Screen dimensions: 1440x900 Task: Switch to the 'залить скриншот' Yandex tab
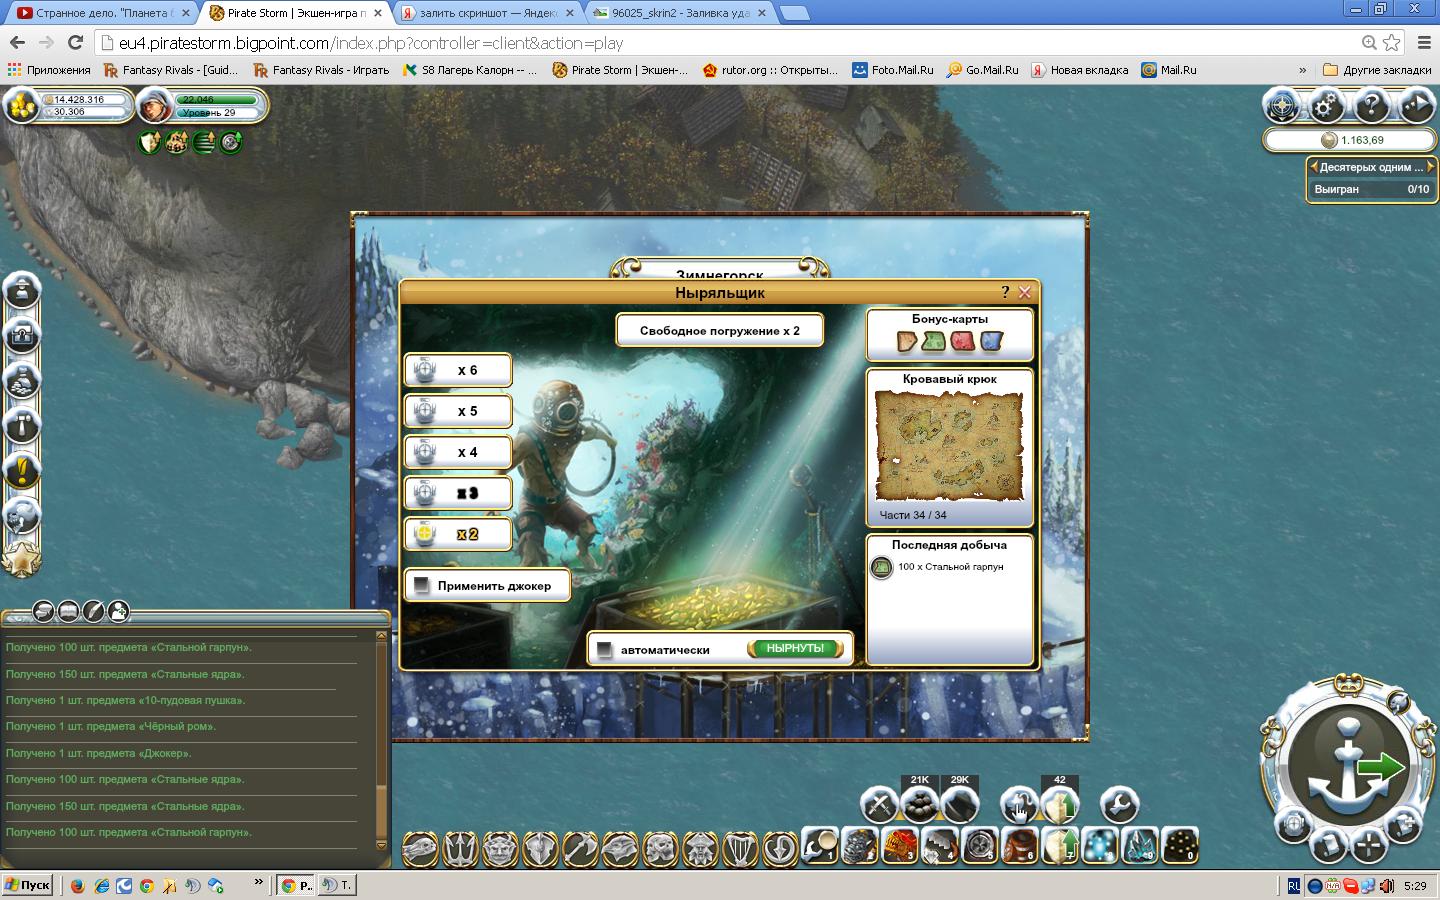coord(489,13)
